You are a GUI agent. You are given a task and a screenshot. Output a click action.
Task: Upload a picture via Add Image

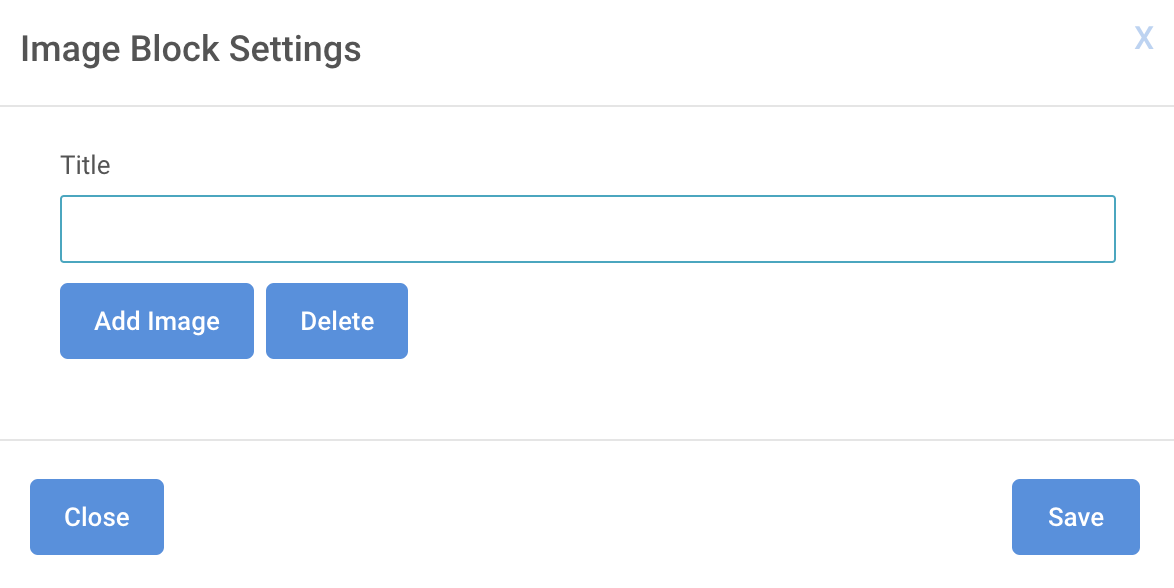point(157,321)
